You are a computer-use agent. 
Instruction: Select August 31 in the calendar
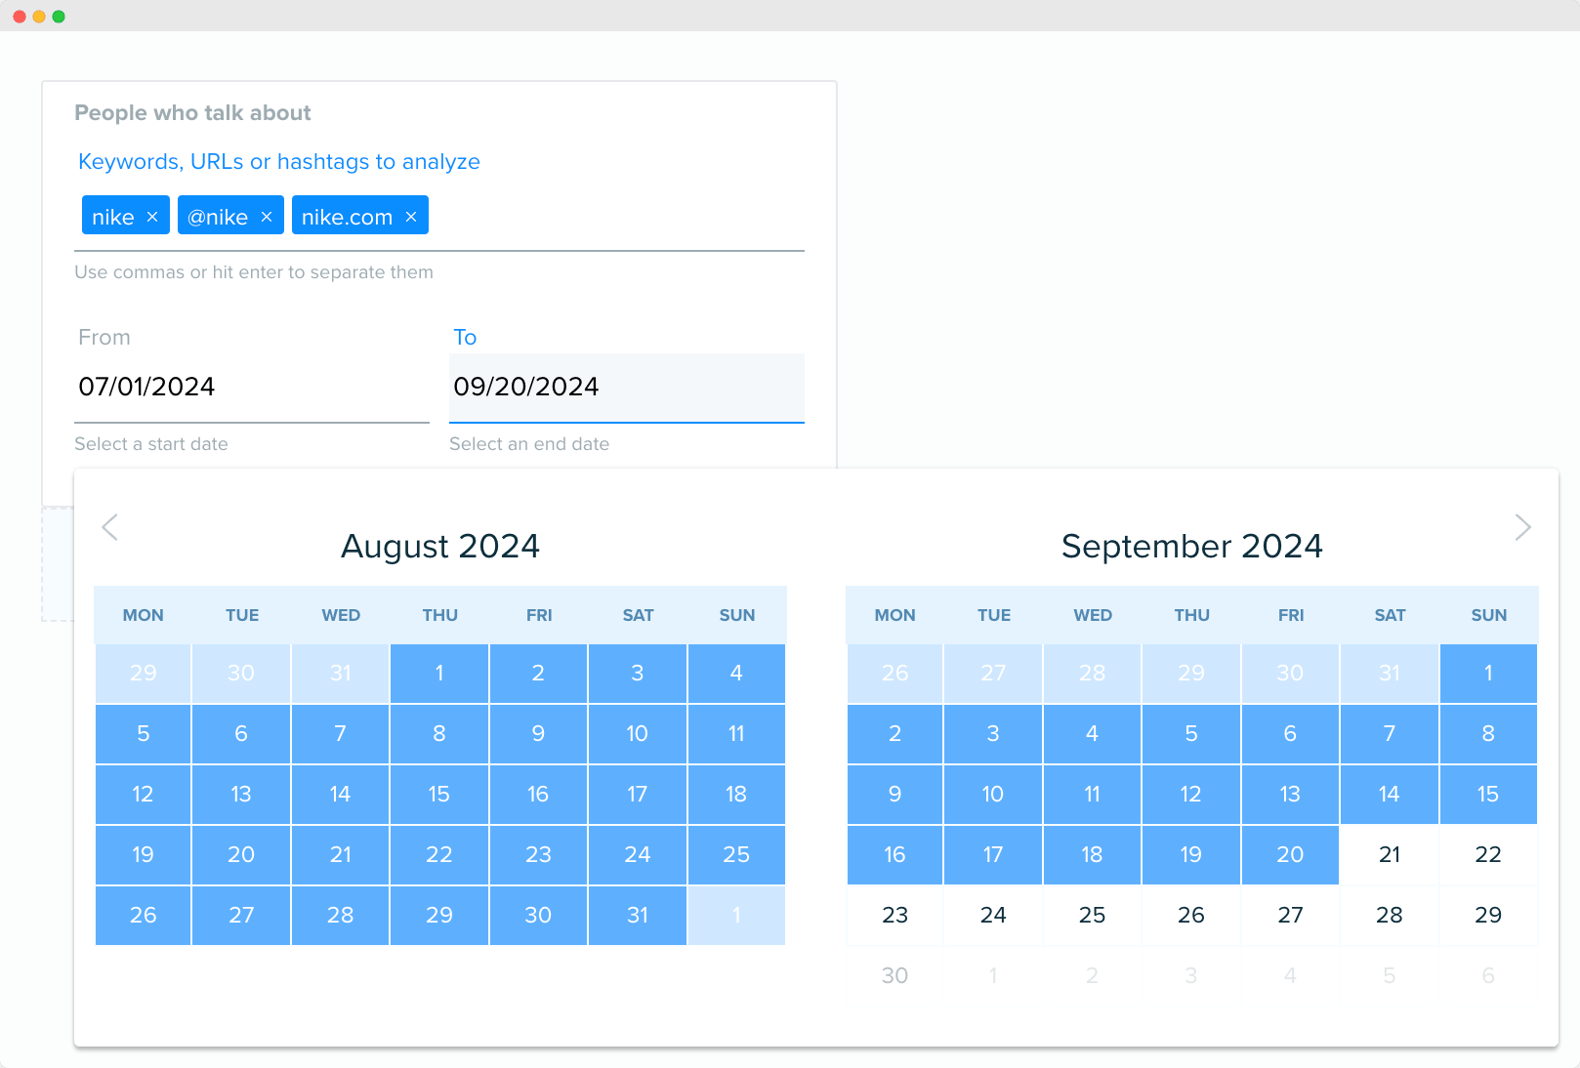click(x=637, y=915)
